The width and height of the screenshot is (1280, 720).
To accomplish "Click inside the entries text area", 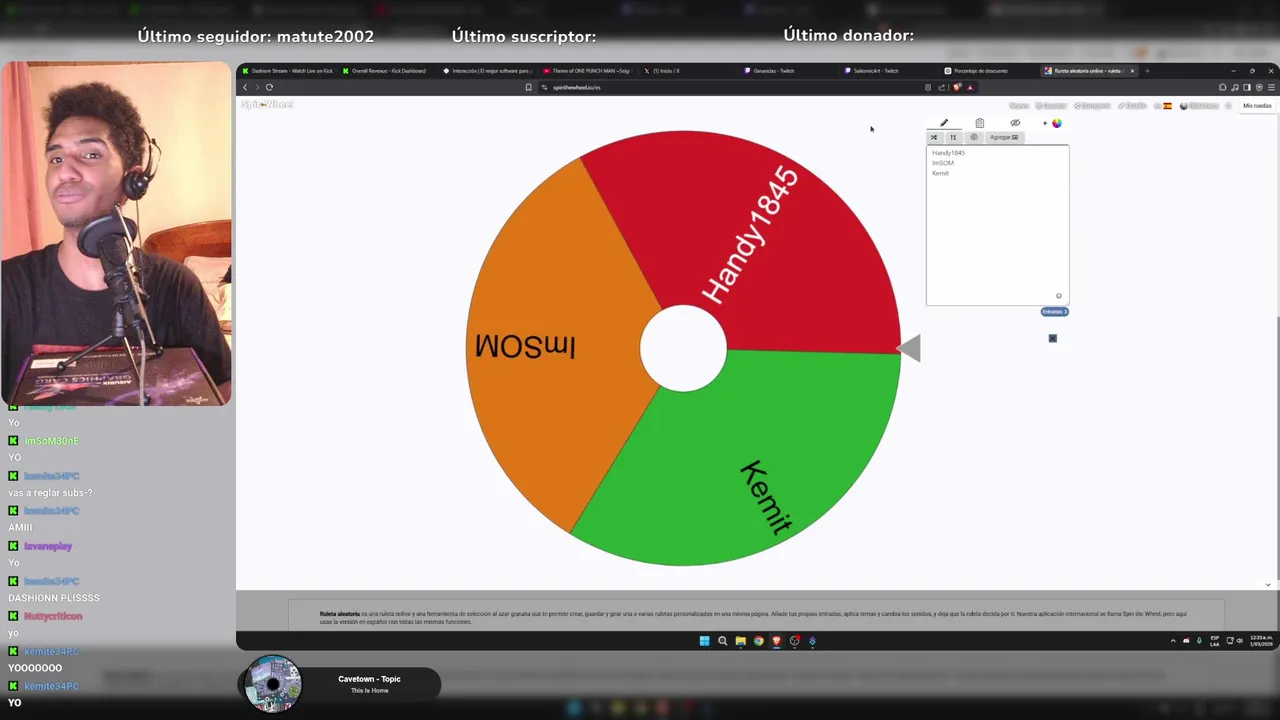I will tap(997, 225).
